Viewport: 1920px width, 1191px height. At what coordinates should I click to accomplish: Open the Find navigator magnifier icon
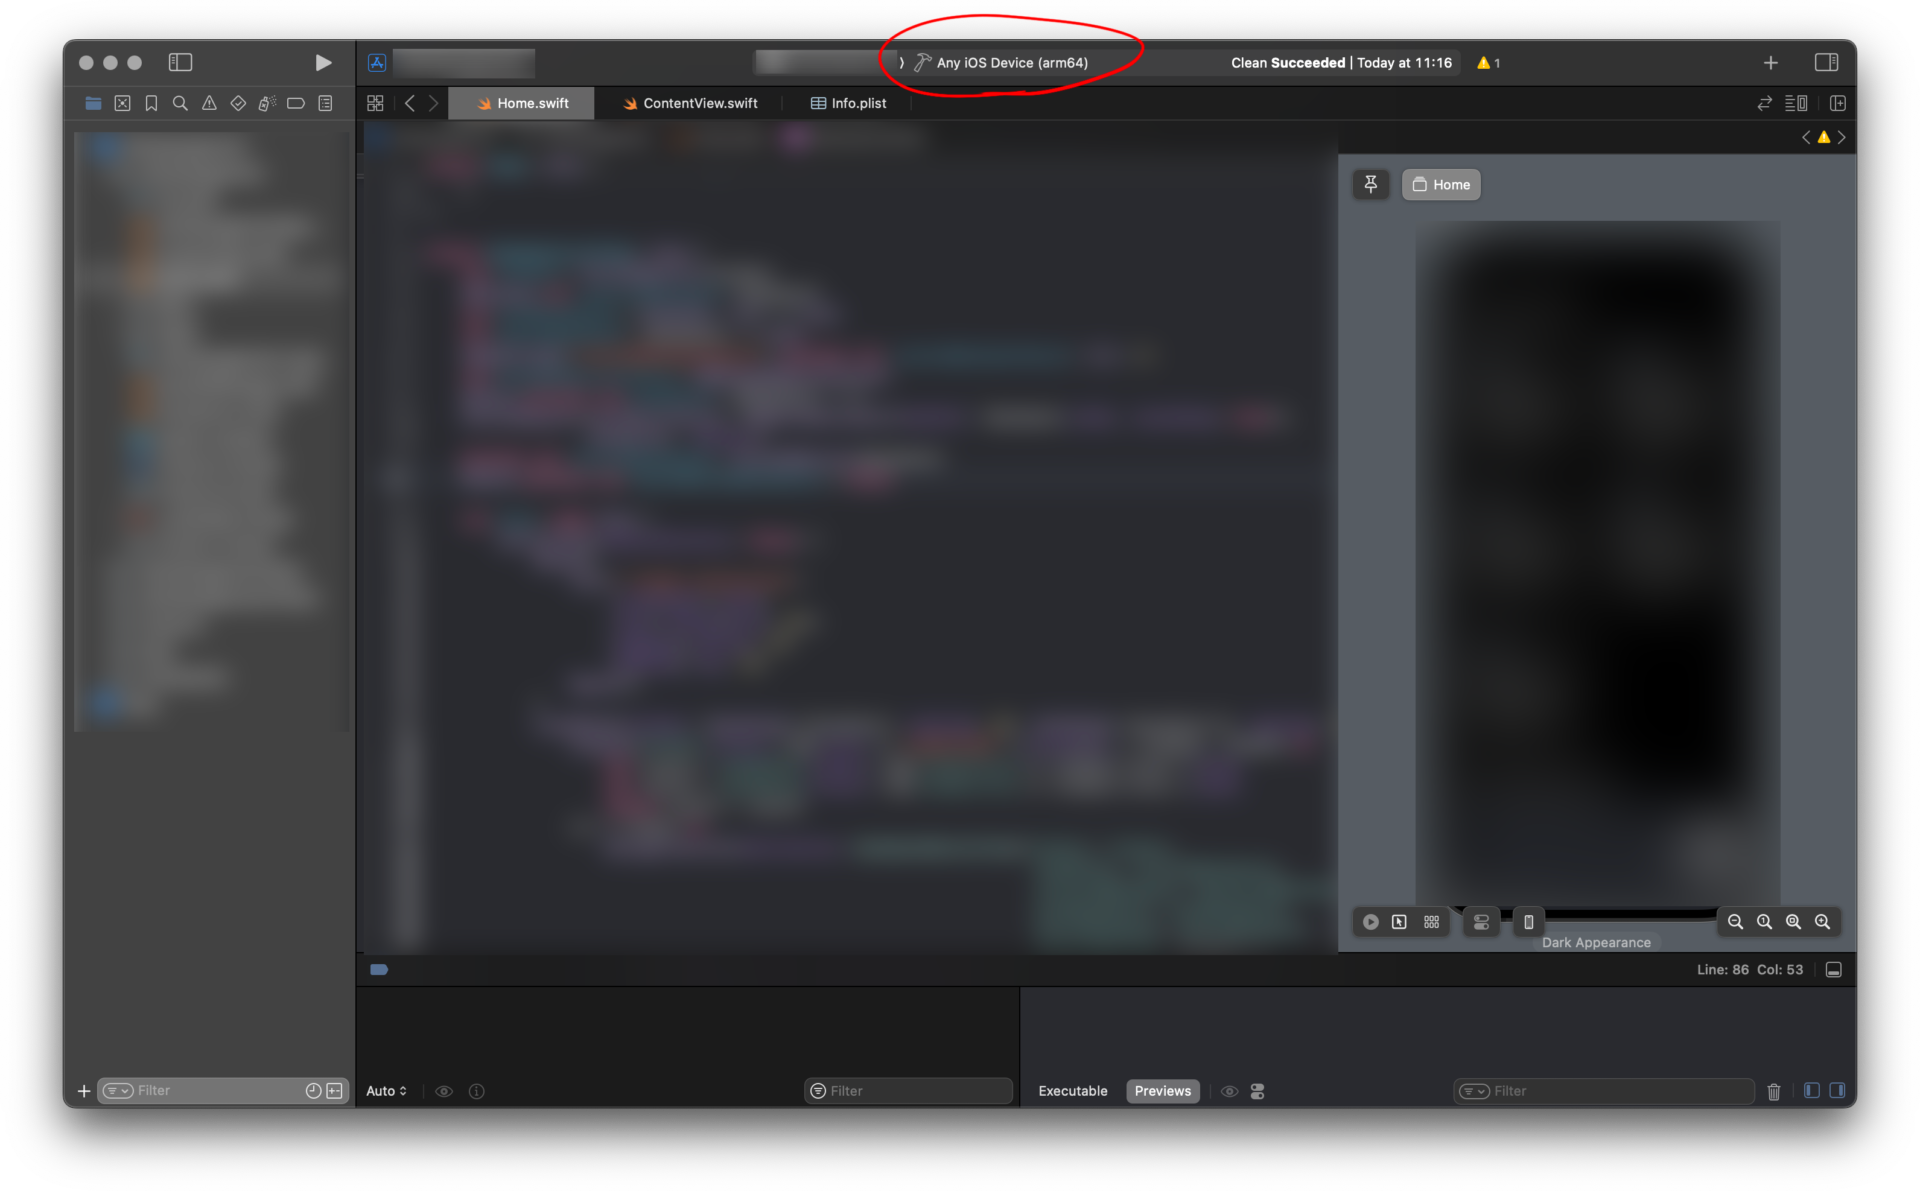180,103
